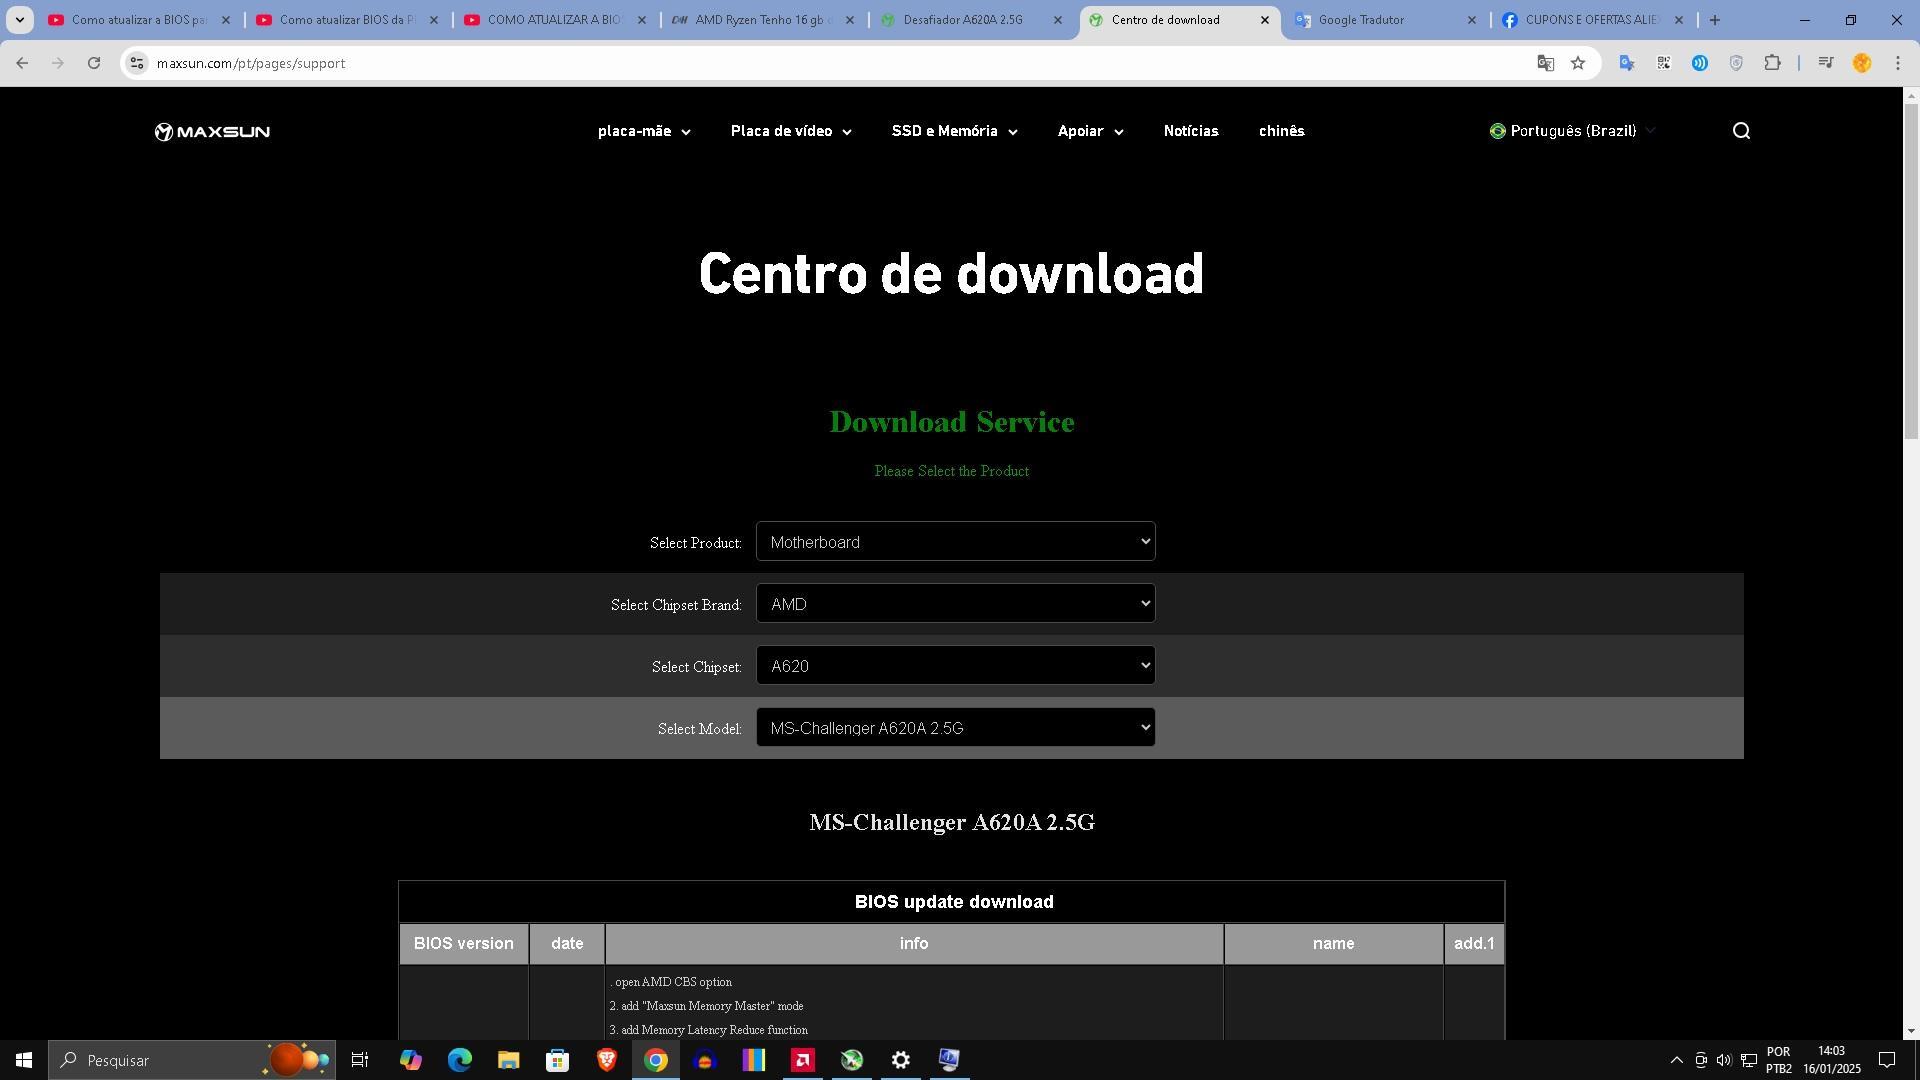Switch to the COMO ATUALIZAR A BIOS tab
The image size is (1920, 1080).
(554, 20)
